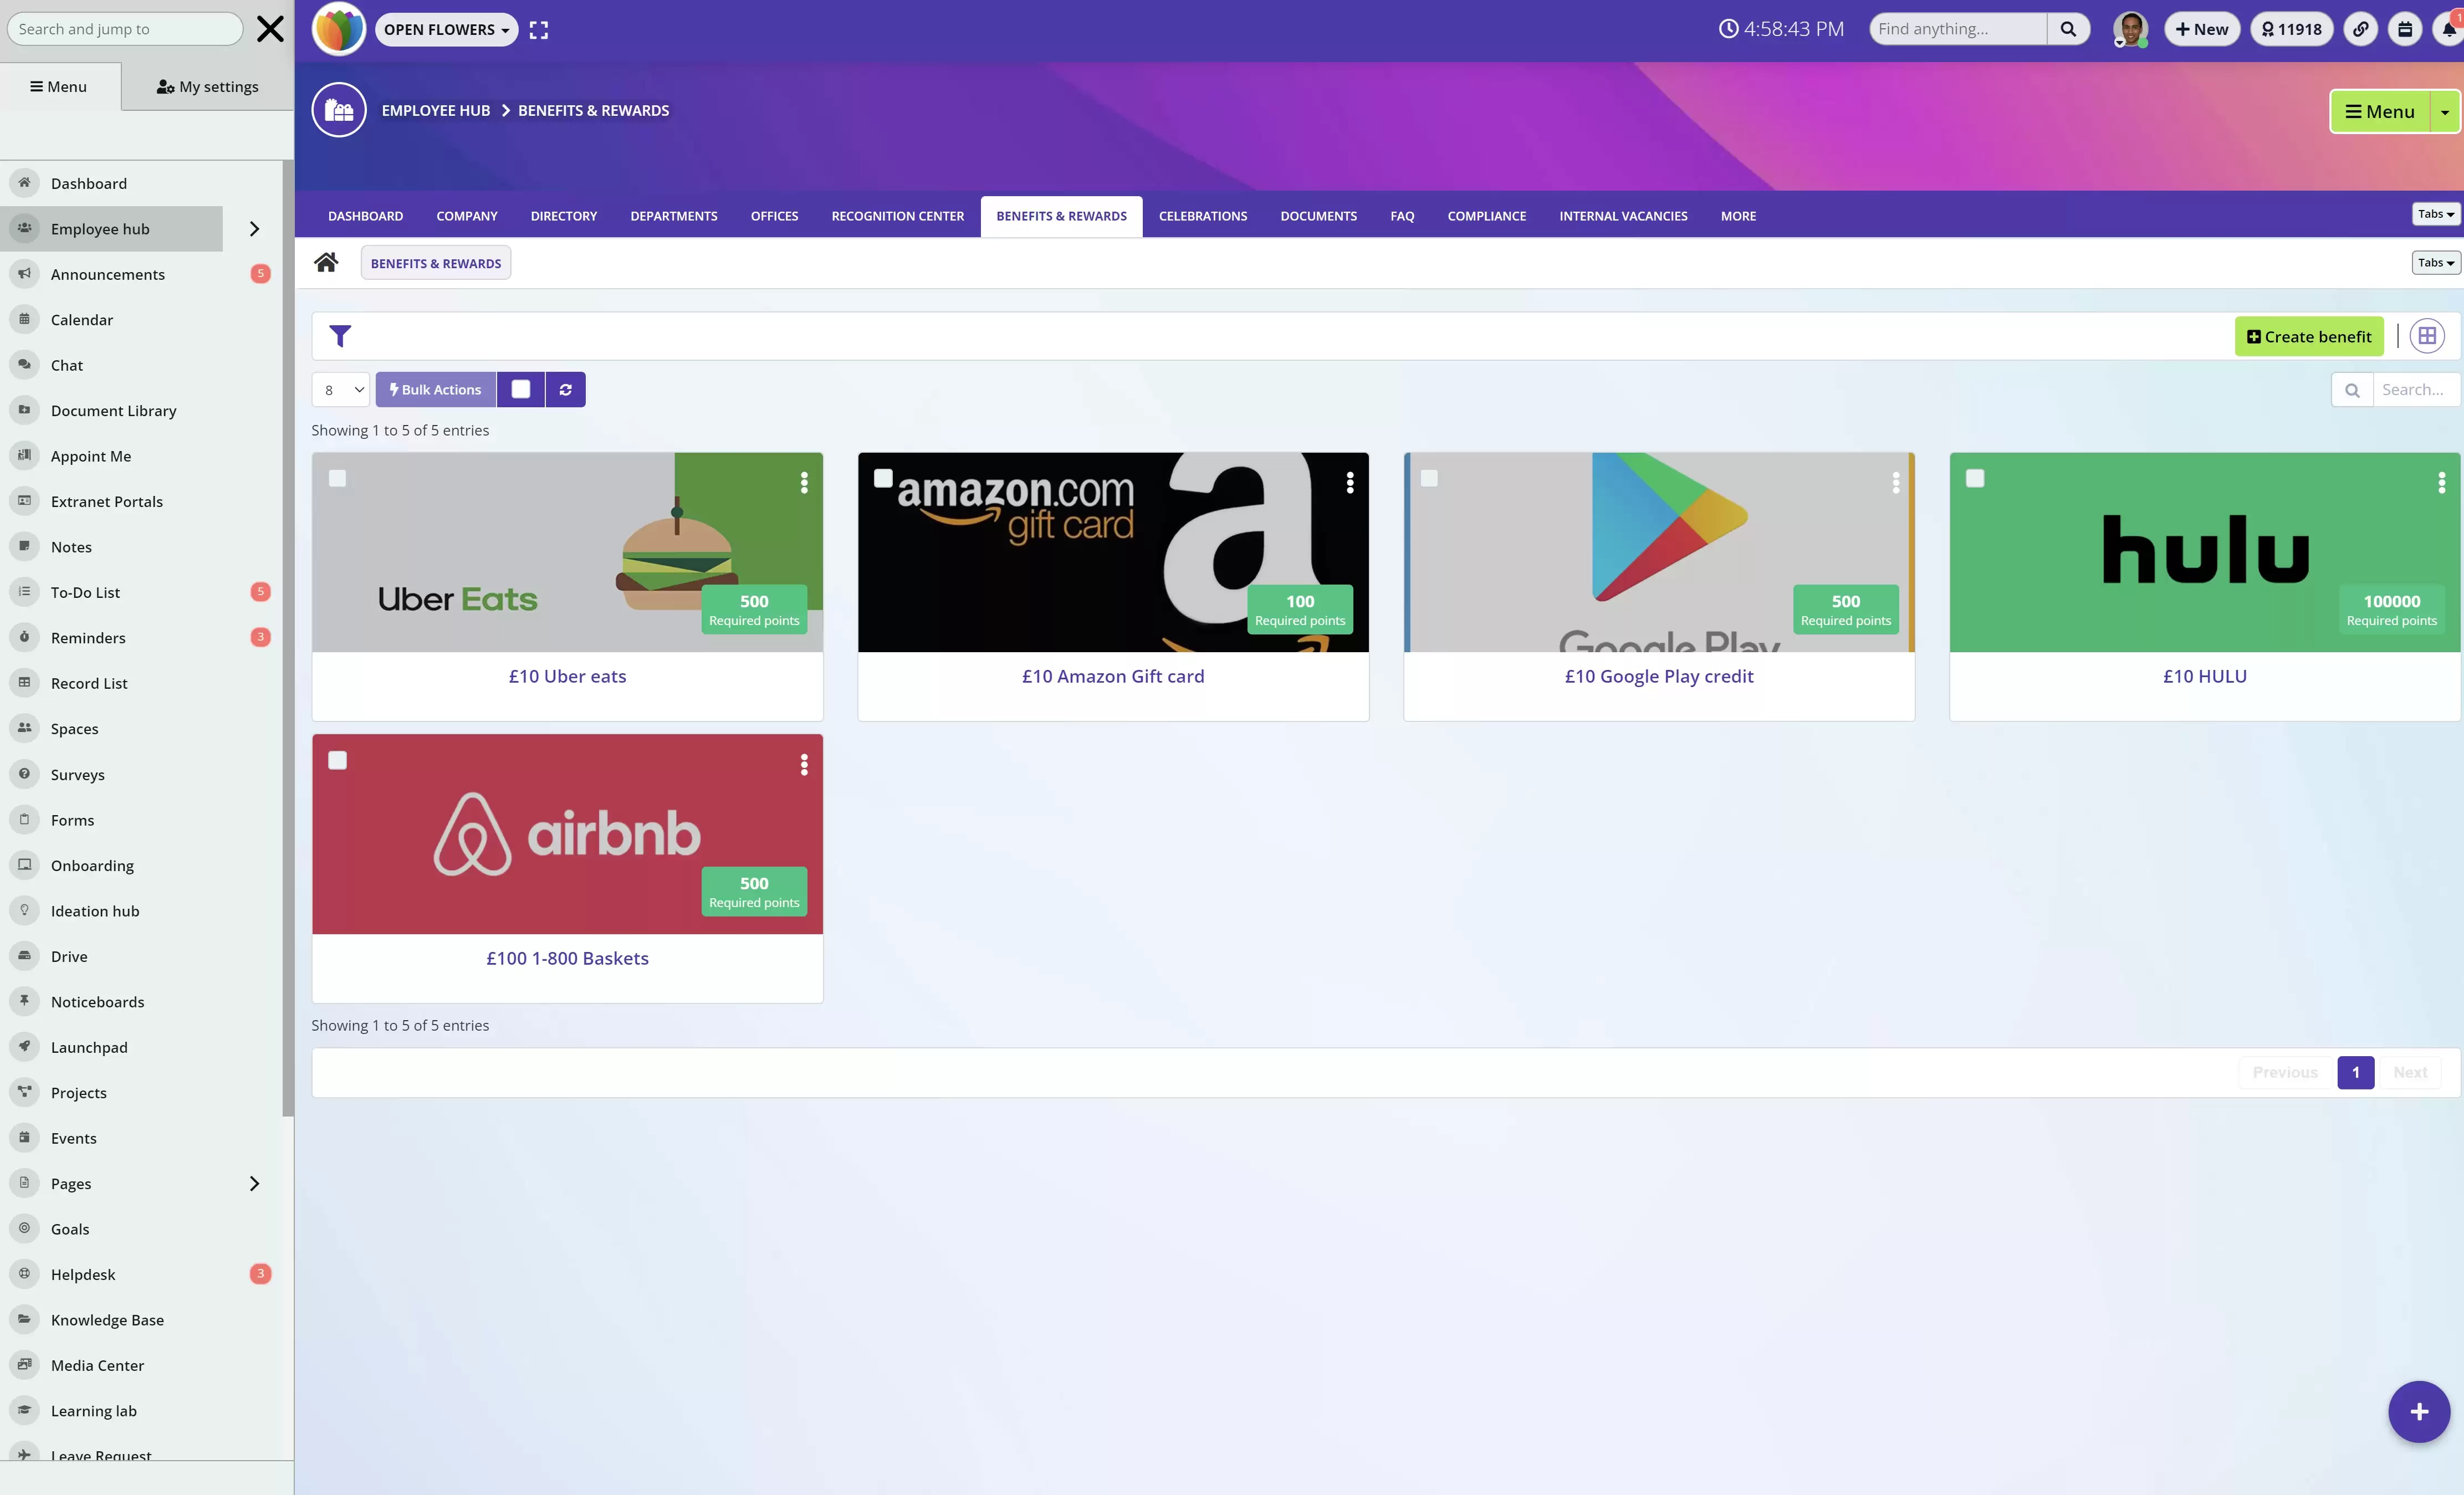Expand Employee hub submenu chevron
Viewport: 2464px width, 1495px height.
pyautogui.click(x=254, y=229)
